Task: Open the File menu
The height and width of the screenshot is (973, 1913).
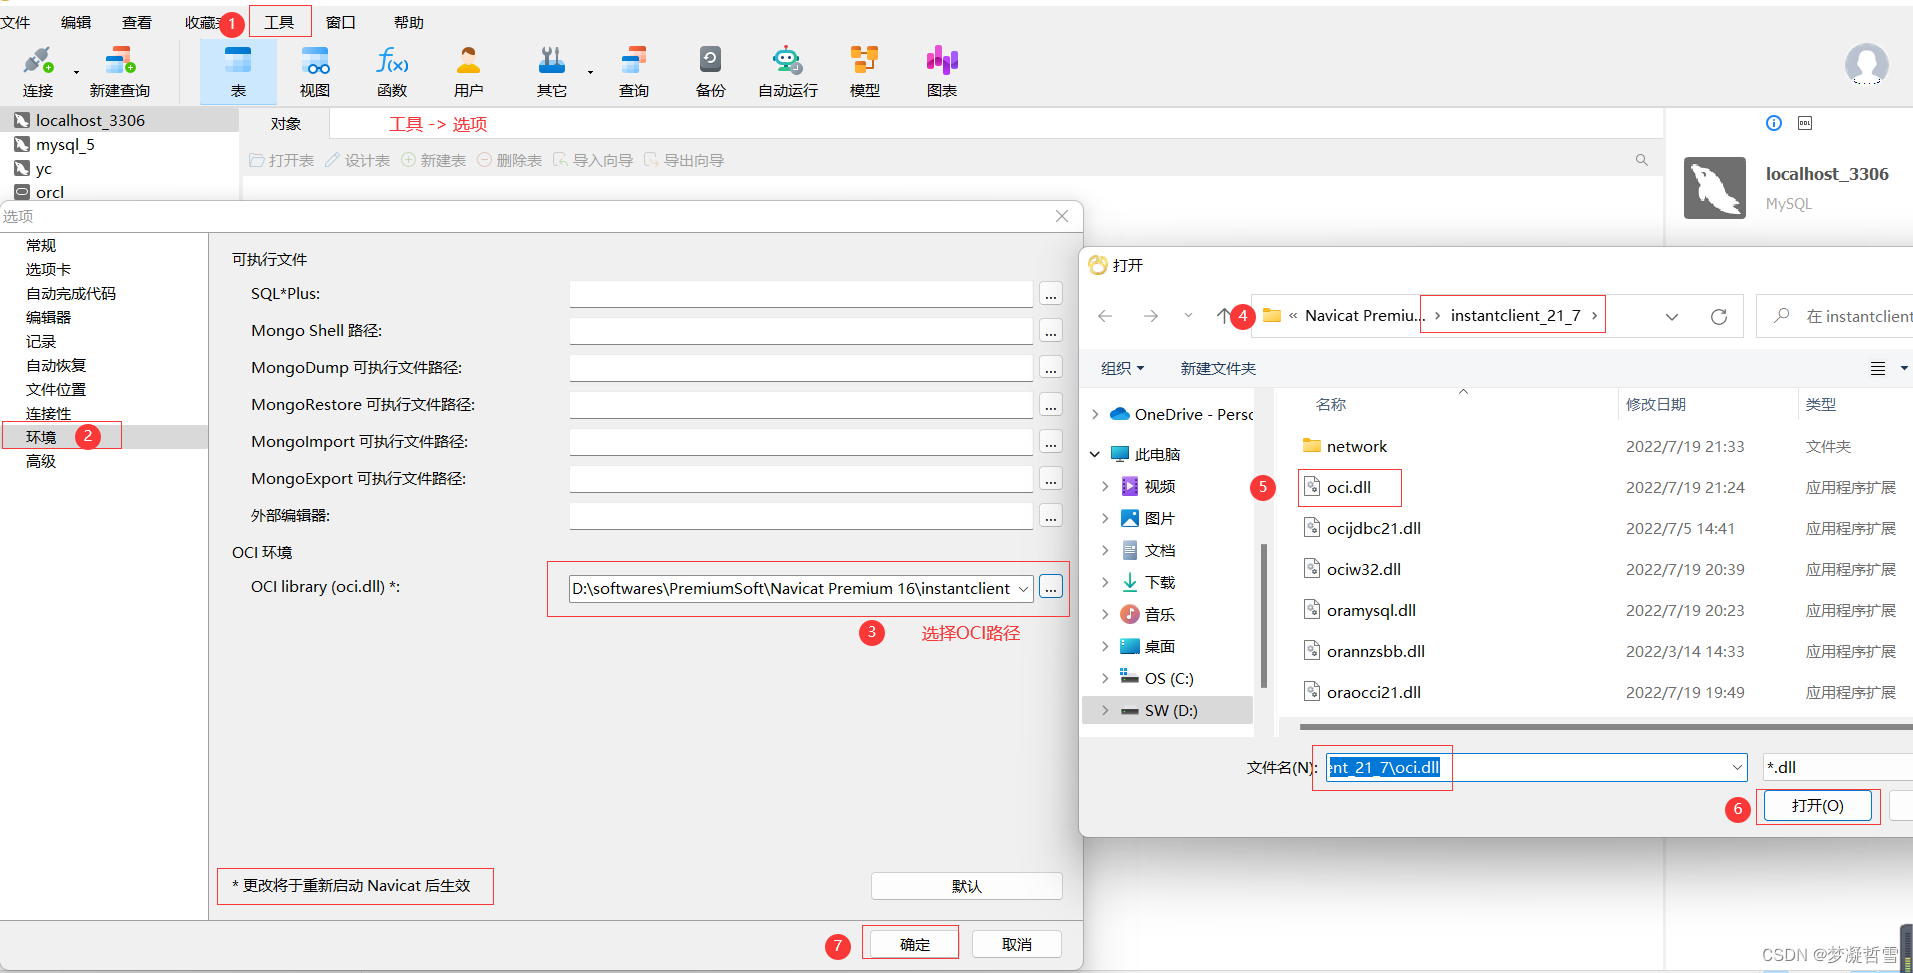Action: coord(16,22)
